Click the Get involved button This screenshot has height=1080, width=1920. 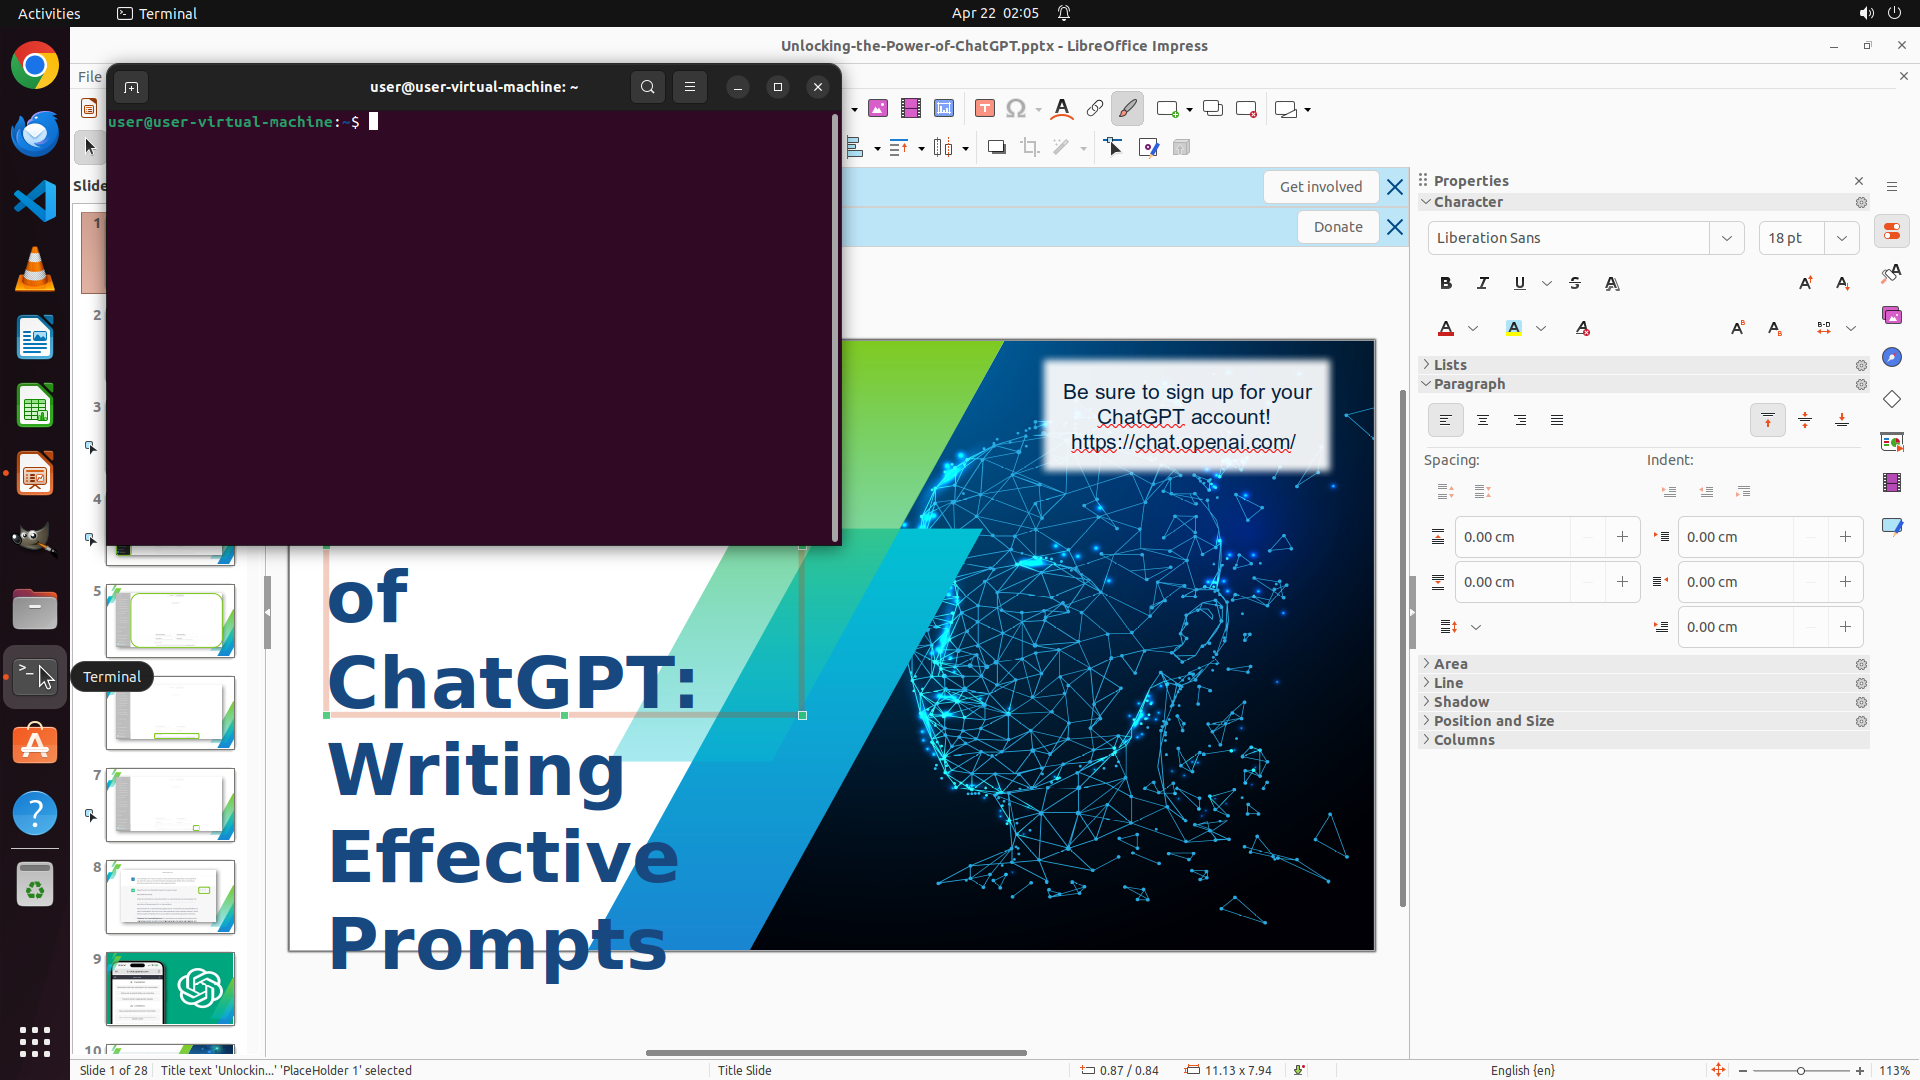click(x=1320, y=187)
